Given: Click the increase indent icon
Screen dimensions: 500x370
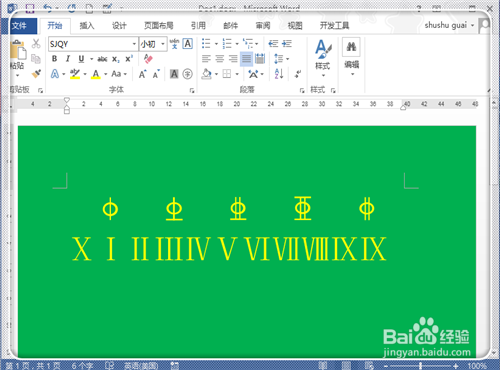Looking at the screenshot, I should click(287, 44).
